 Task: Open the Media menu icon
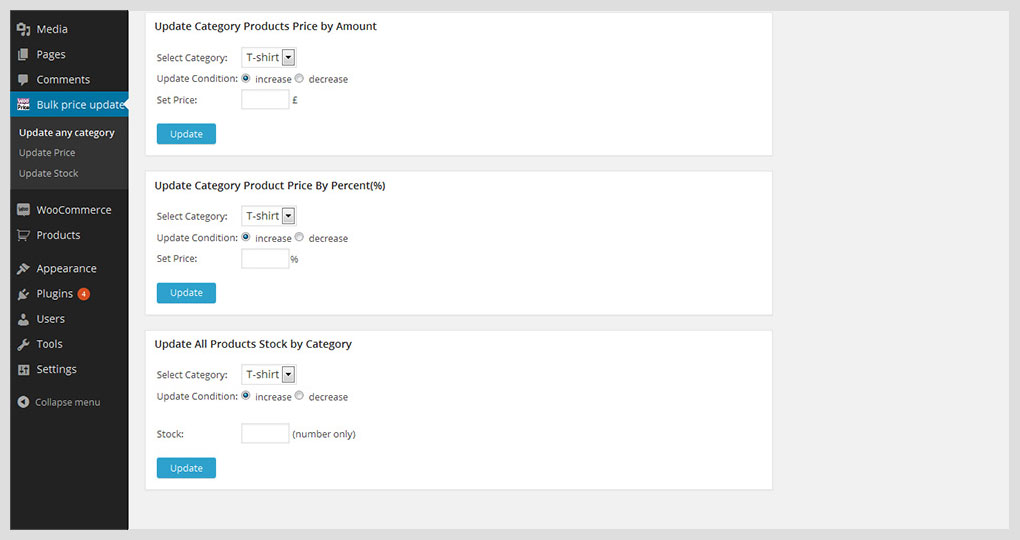point(23,29)
